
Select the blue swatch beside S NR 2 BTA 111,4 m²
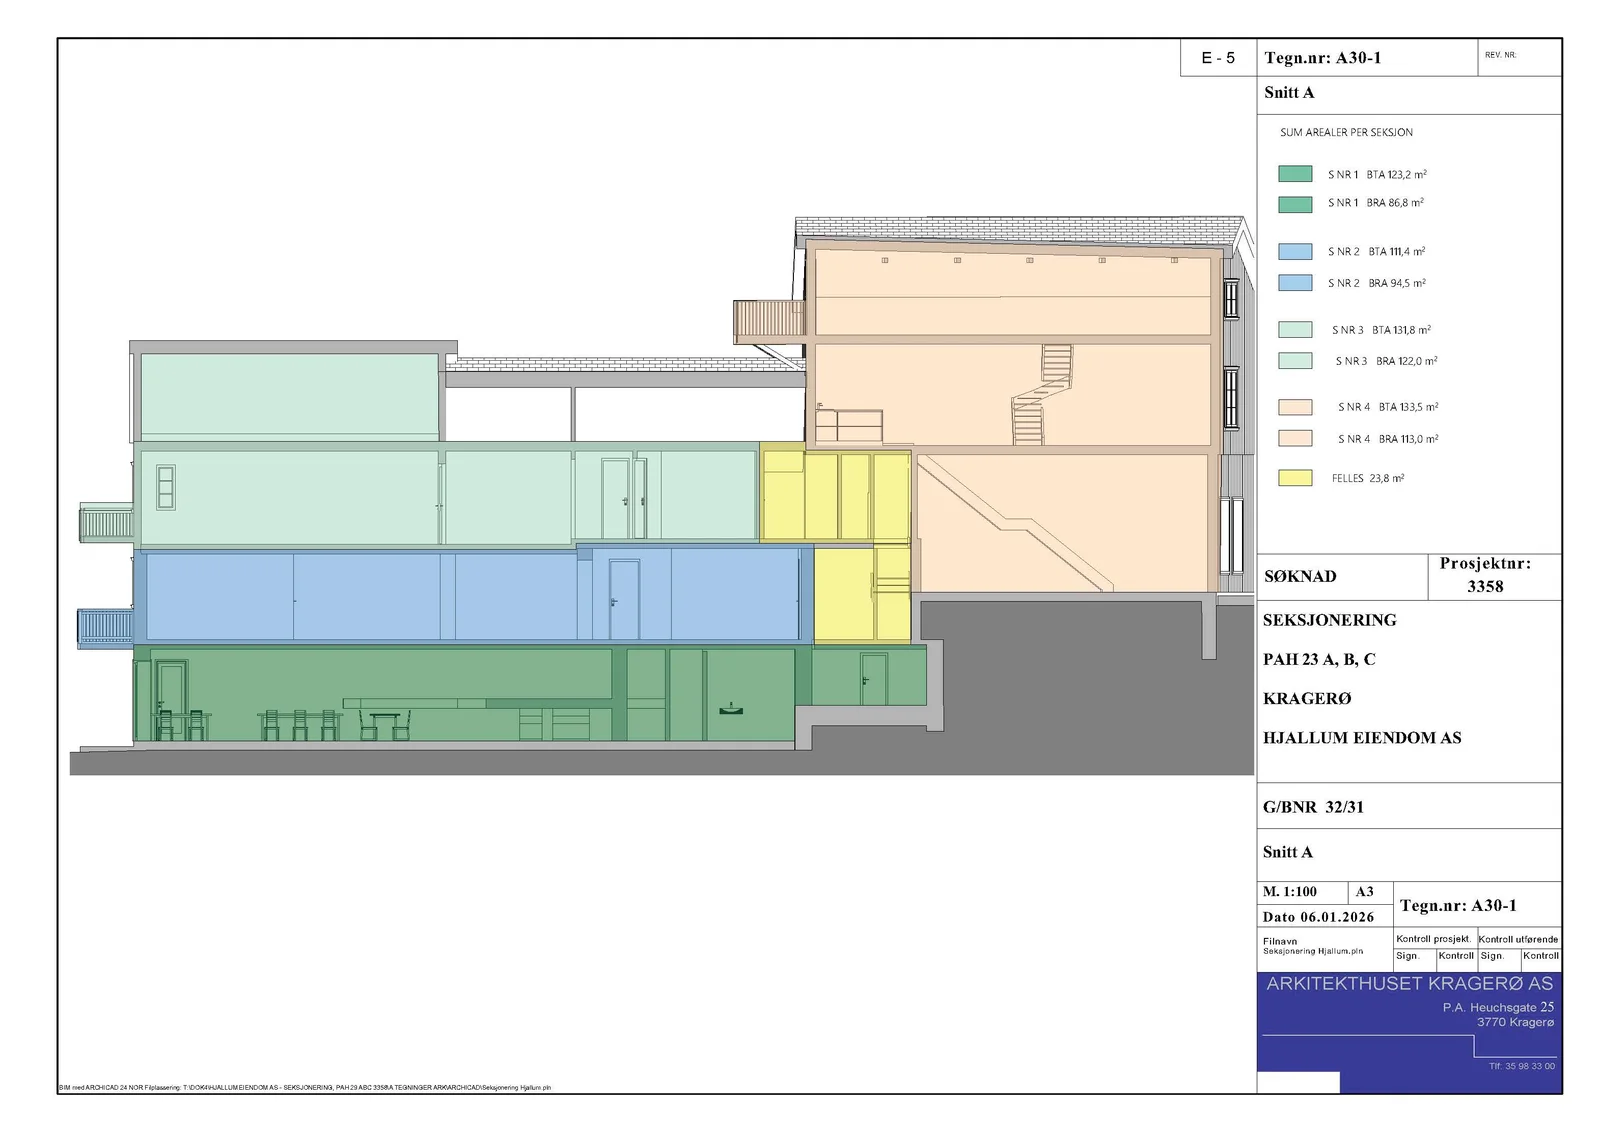tap(1295, 252)
